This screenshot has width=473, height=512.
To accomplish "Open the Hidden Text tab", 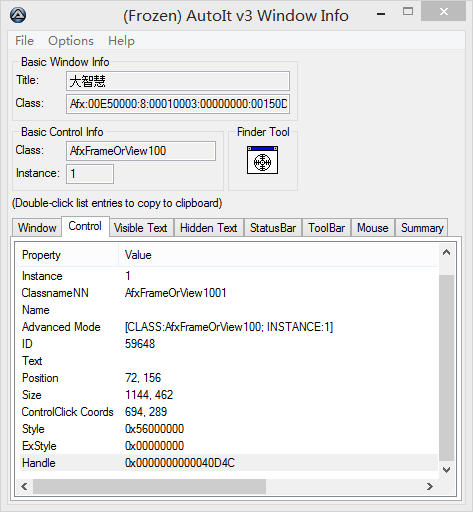I will (x=209, y=228).
